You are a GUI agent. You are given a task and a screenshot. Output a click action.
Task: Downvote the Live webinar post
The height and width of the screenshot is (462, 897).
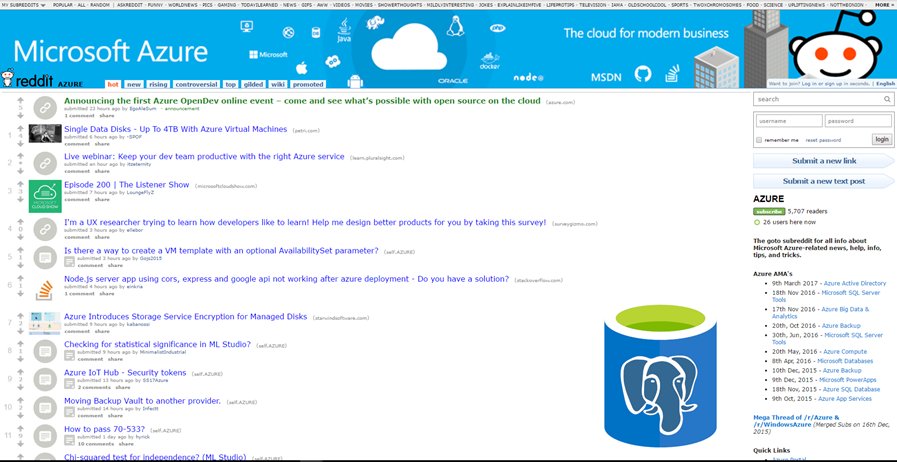[x=21, y=170]
